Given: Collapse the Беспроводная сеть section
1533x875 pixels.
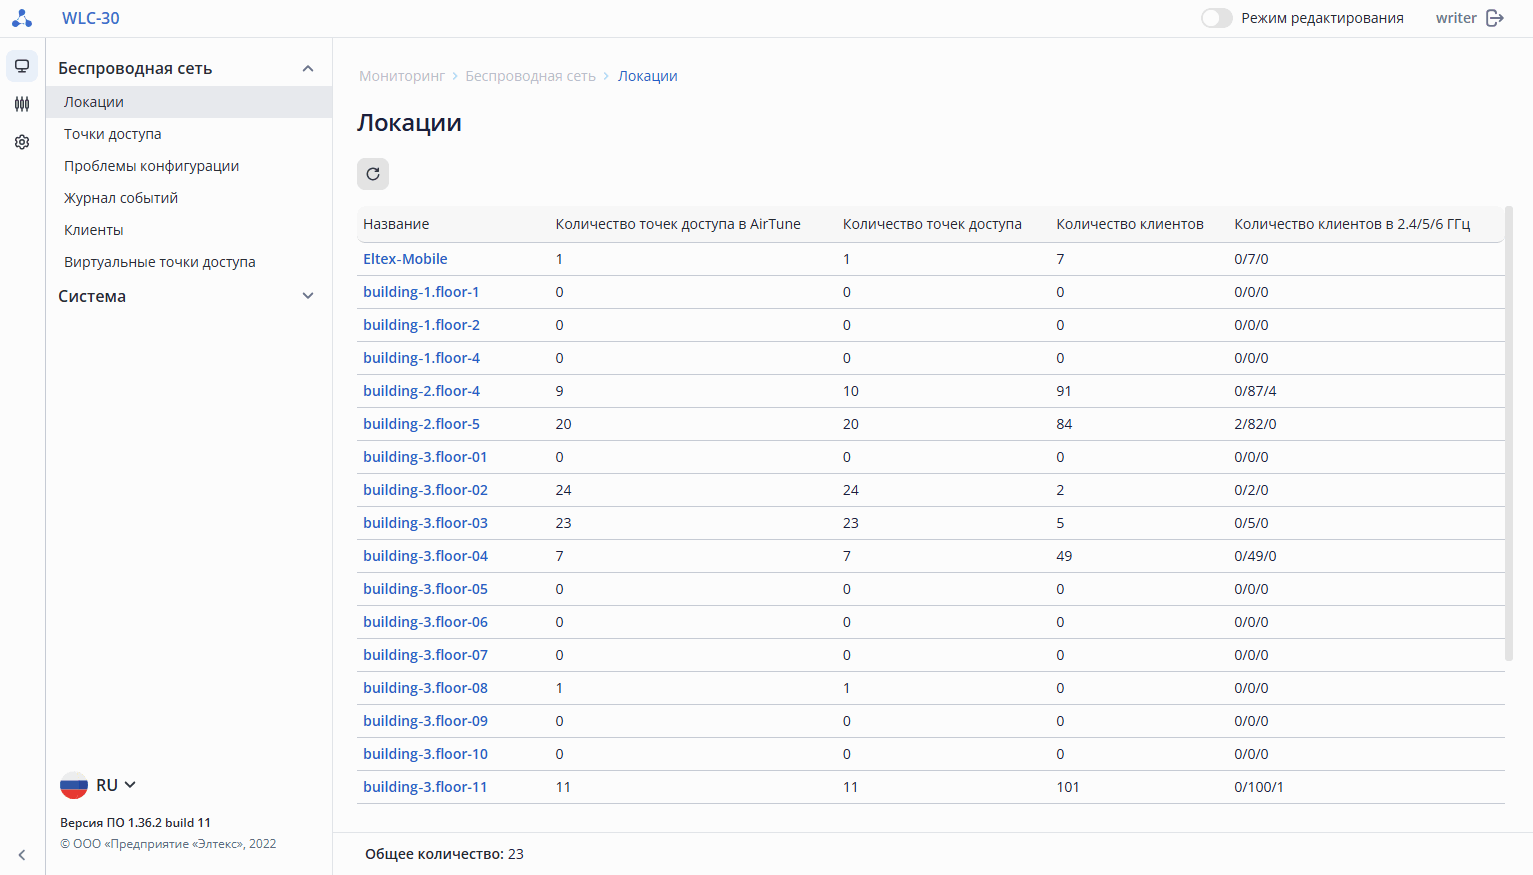Looking at the screenshot, I should tap(308, 68).
